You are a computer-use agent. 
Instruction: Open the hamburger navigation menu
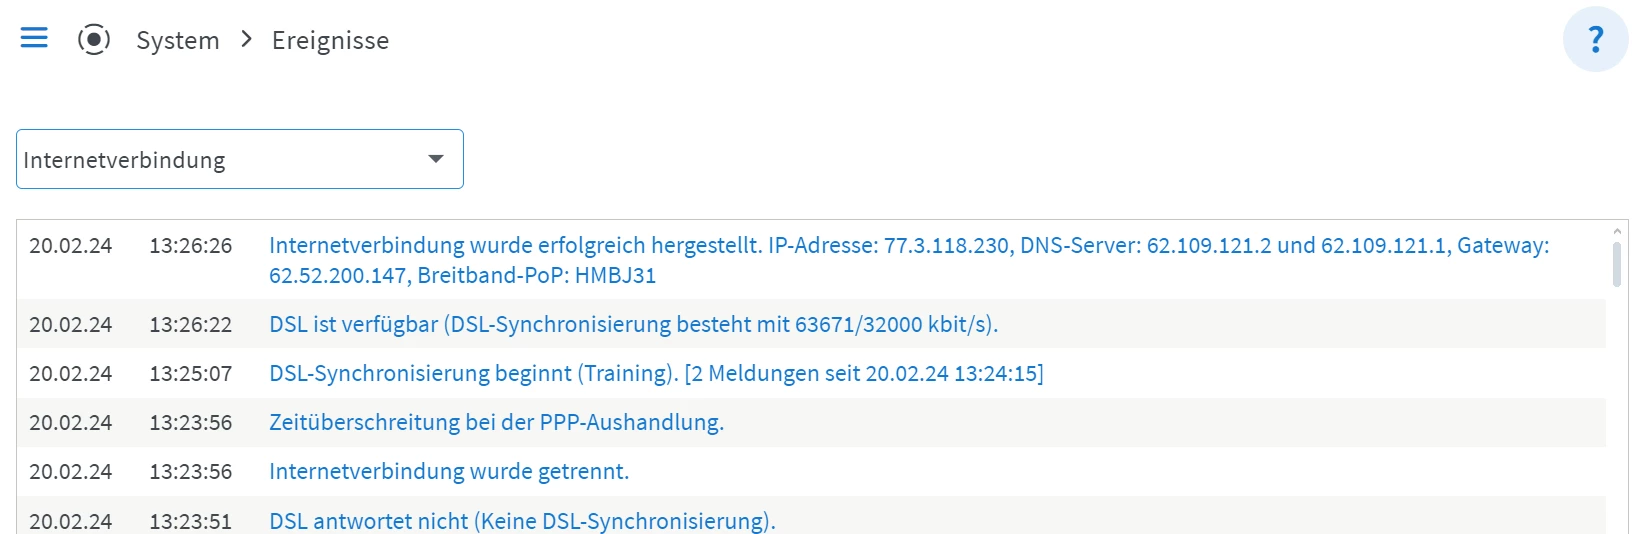[34, 38]
